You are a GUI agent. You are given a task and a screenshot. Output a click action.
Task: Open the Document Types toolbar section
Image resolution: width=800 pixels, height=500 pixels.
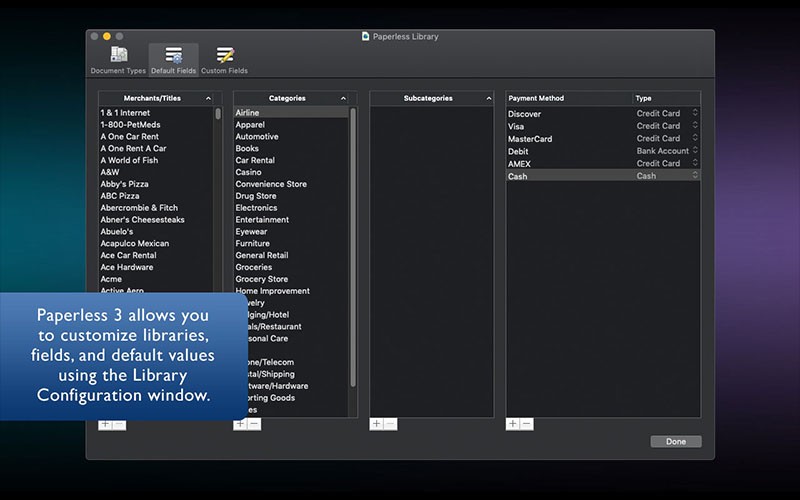(x=118, y=60)
